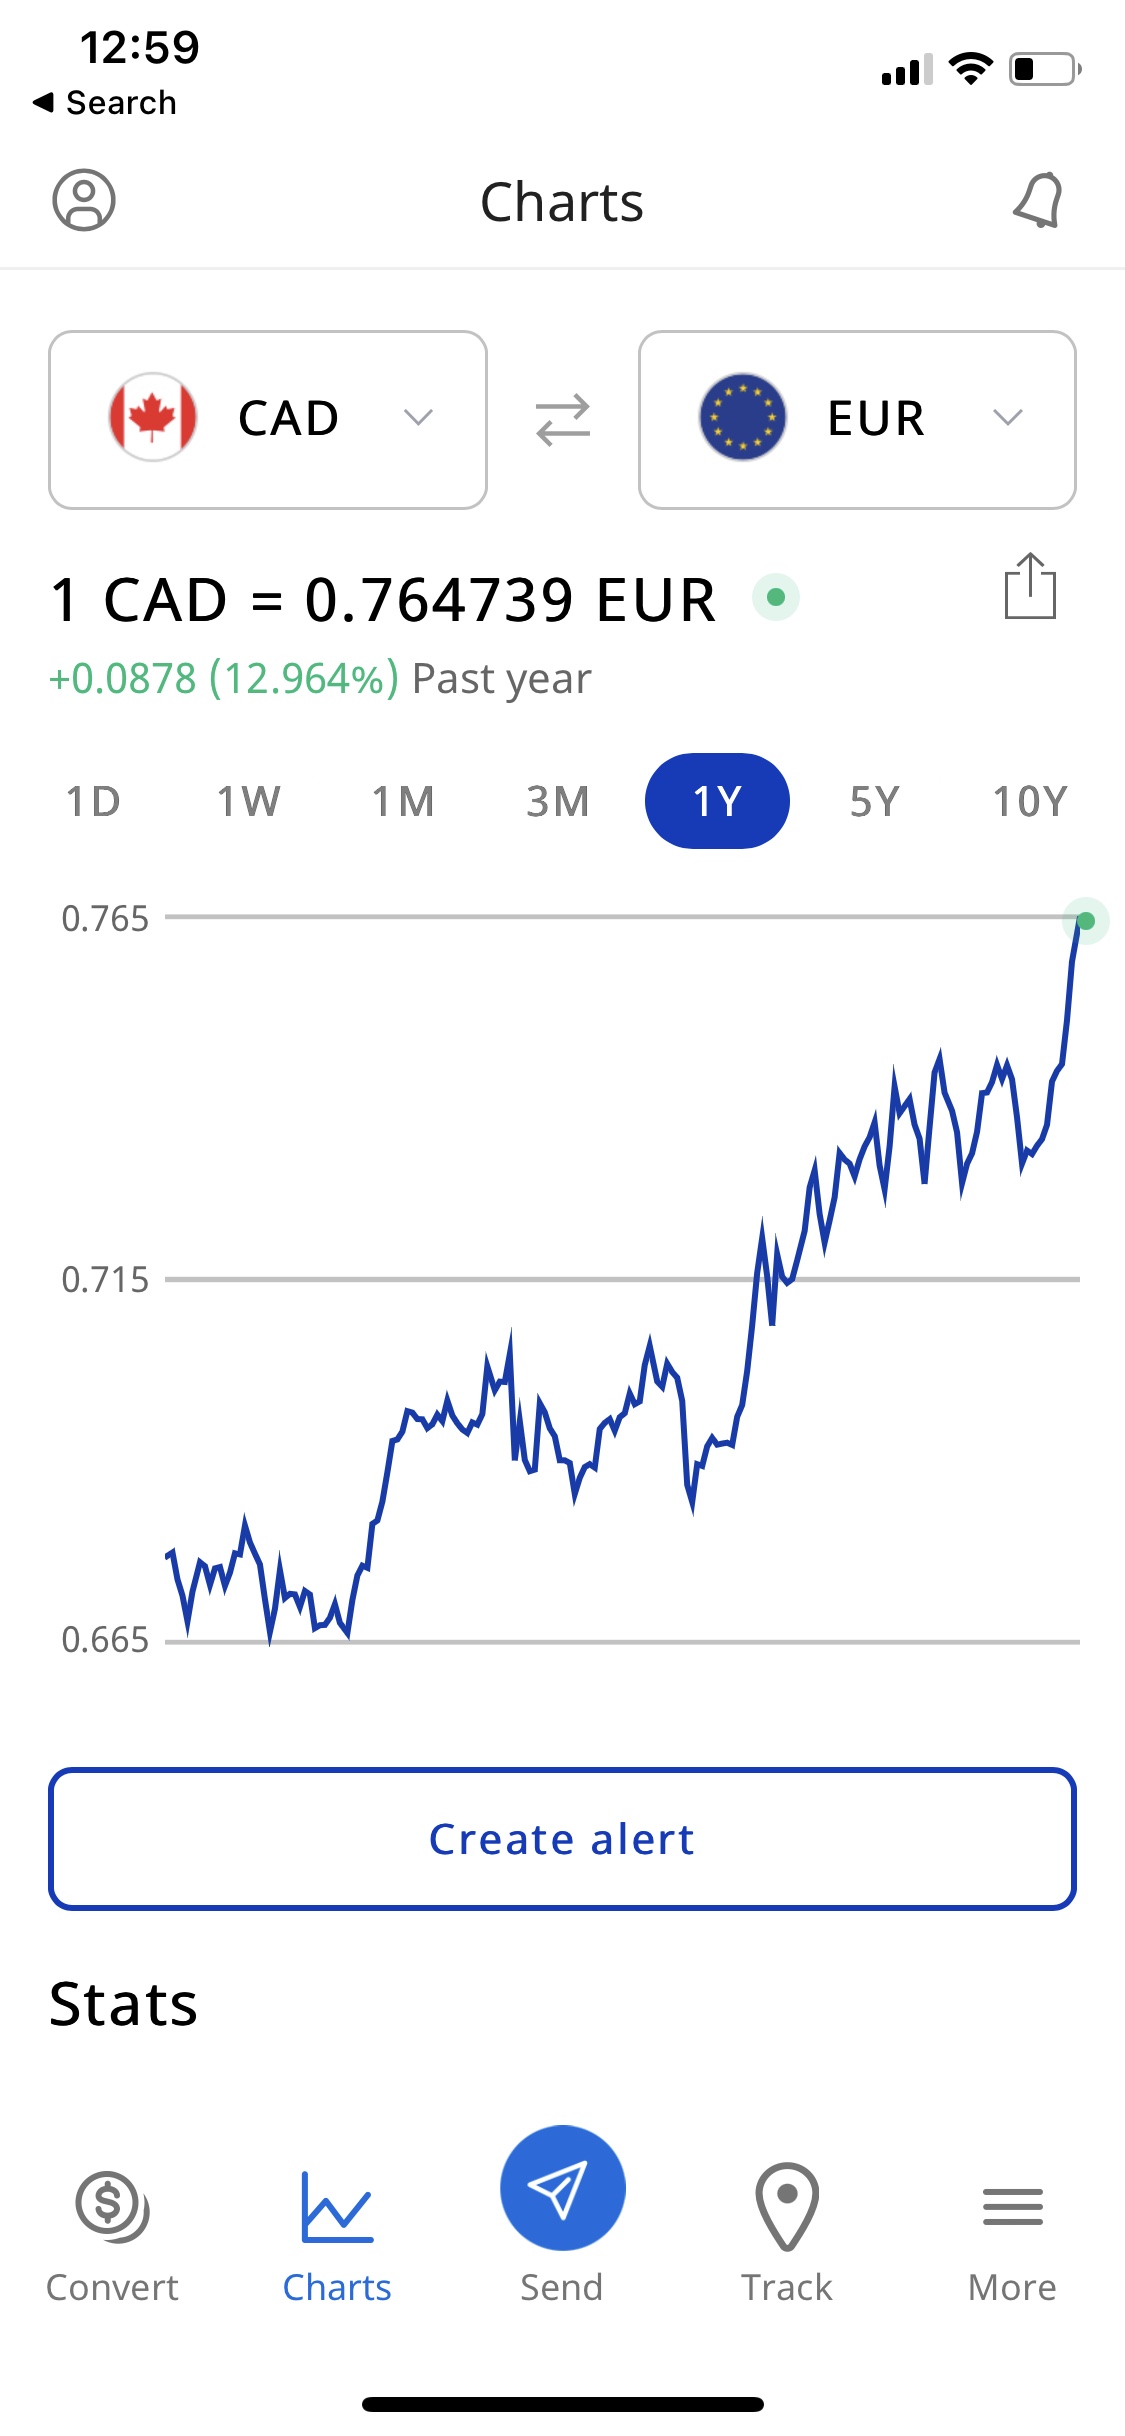Open the More hamburger menu

pyautogui.click(x=1012, y=2207)
